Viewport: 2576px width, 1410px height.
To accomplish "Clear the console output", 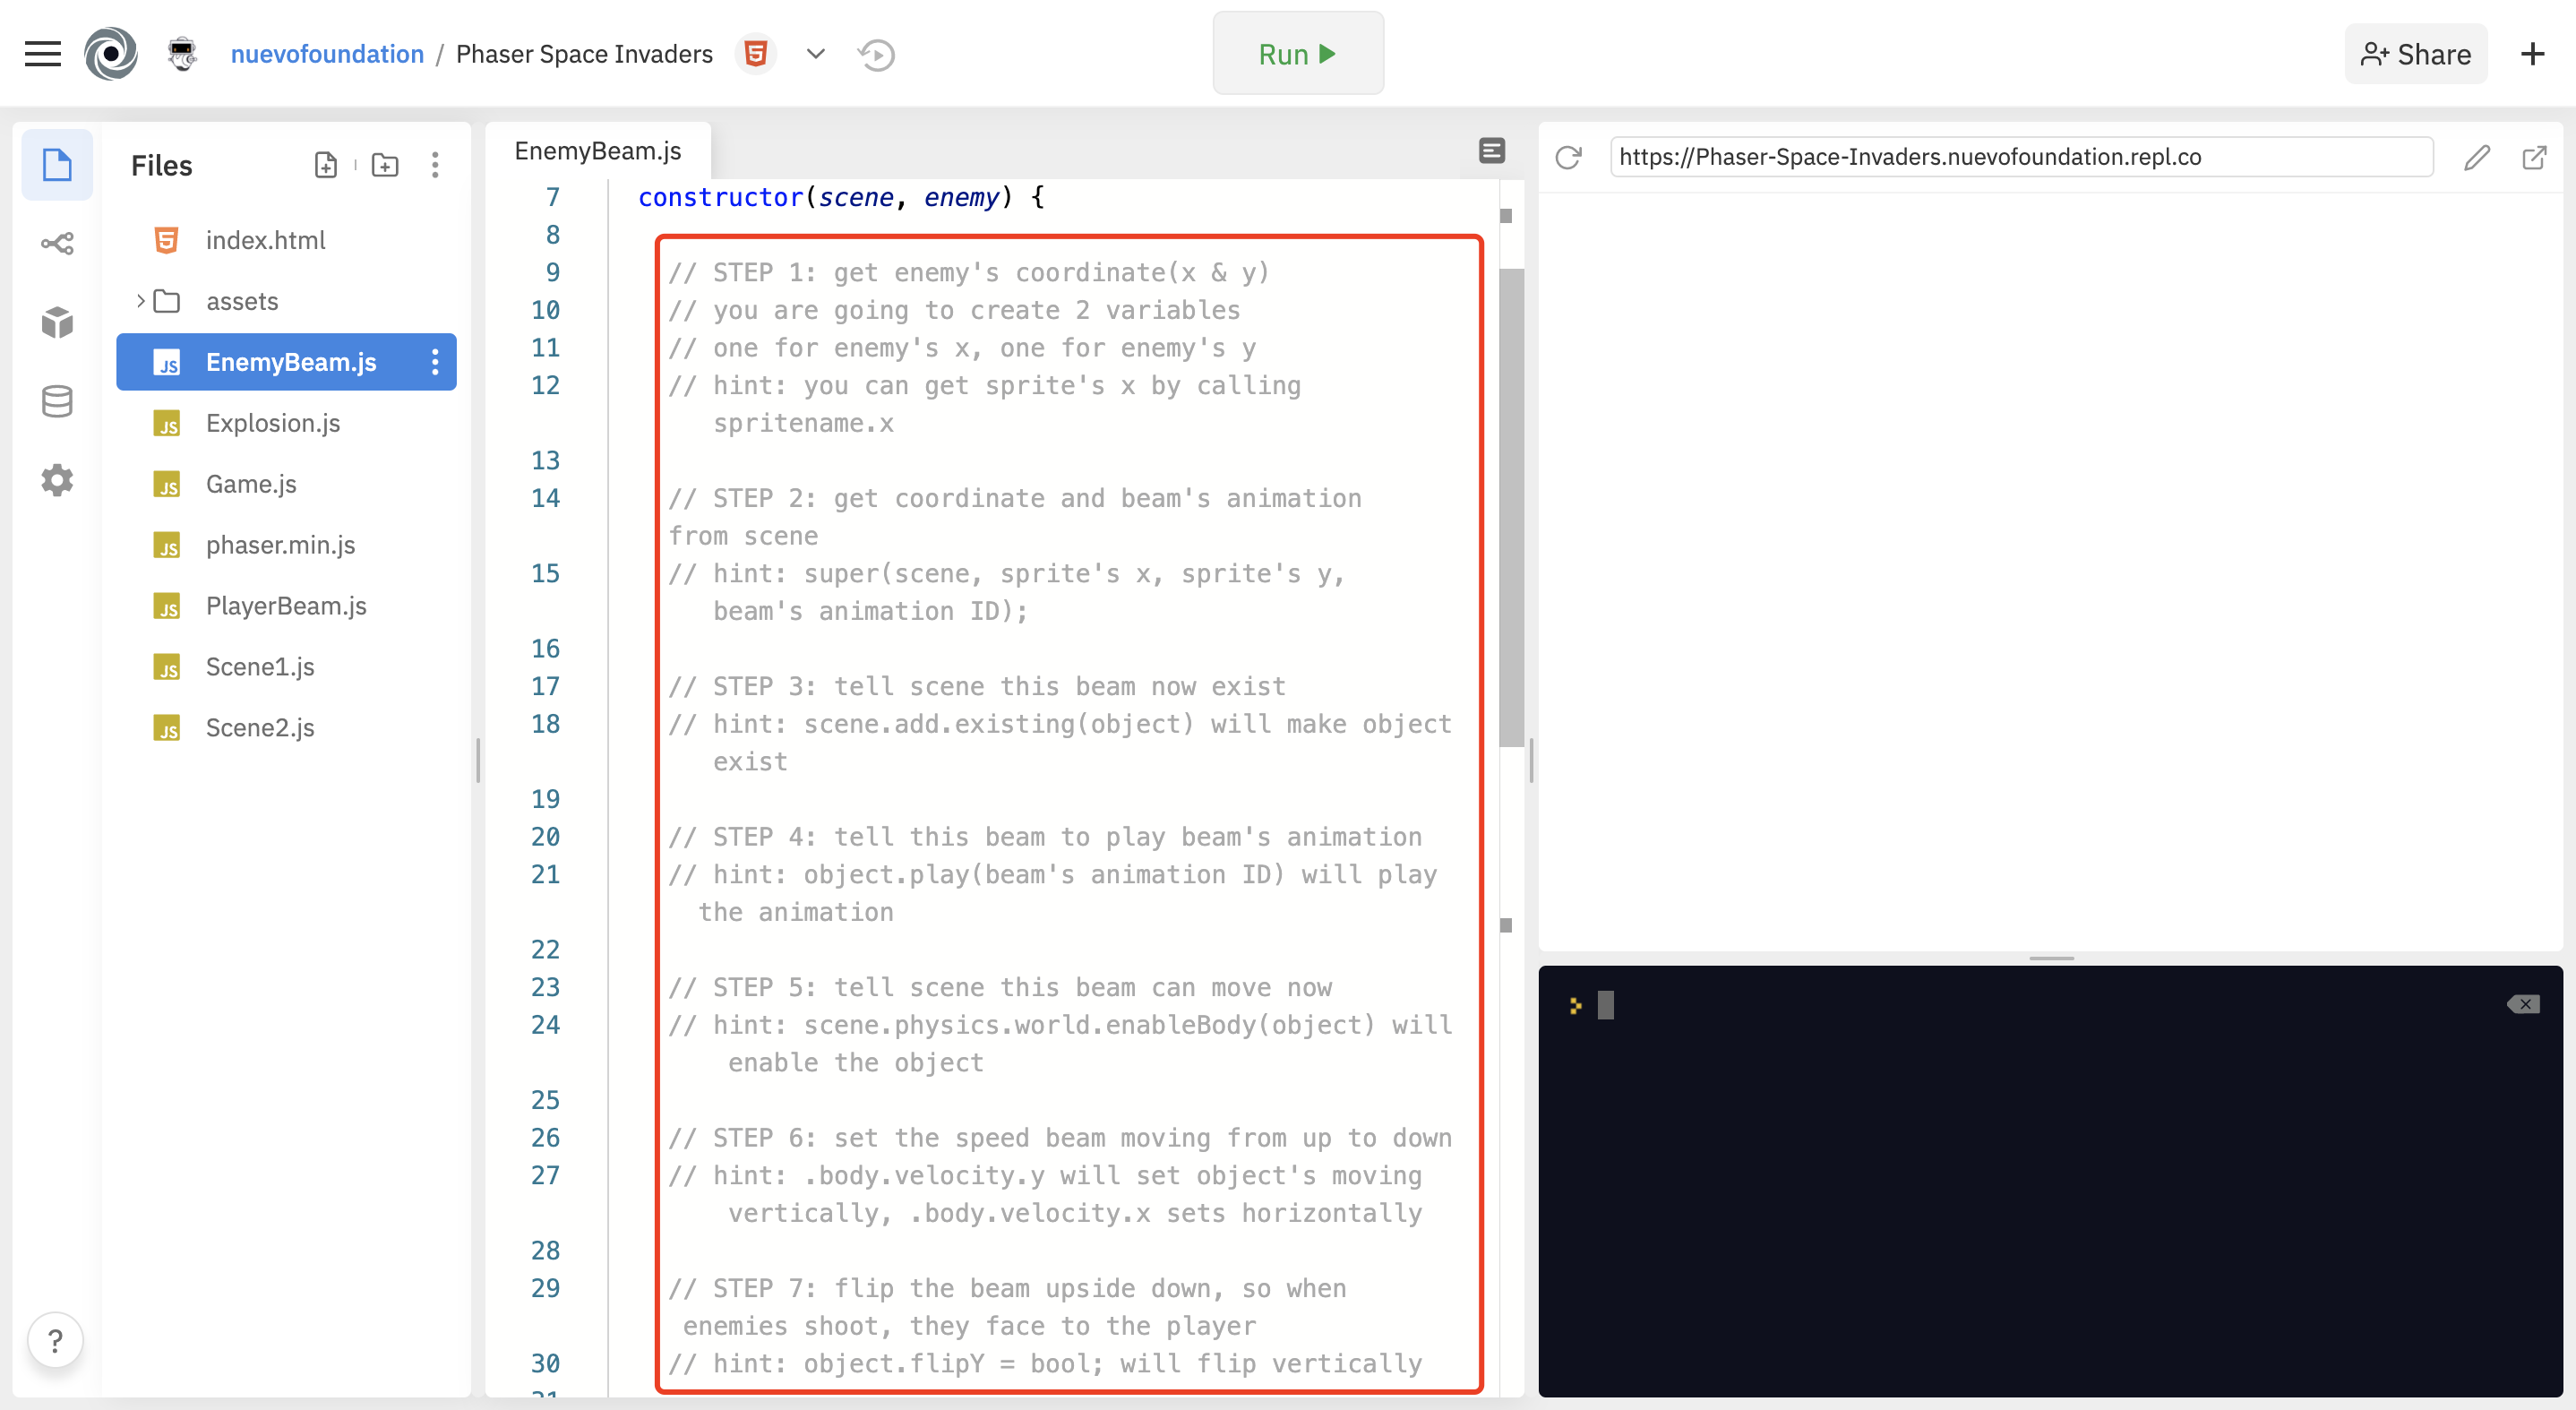I will pyautogui.click(x=2523, y=1004).
